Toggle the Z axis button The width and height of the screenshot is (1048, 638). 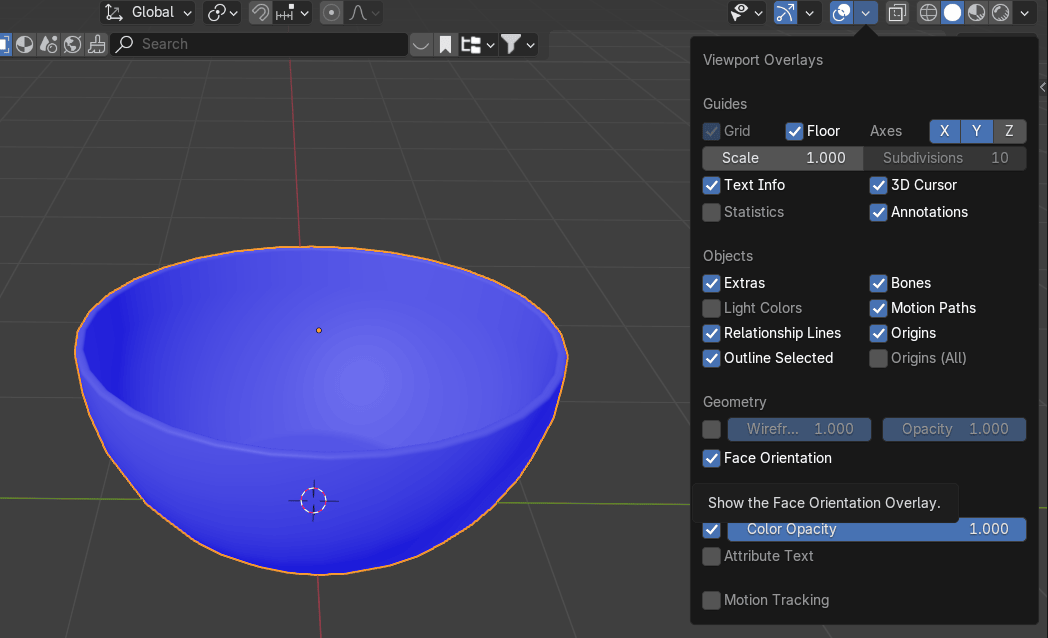click(x=1009, y=131)
